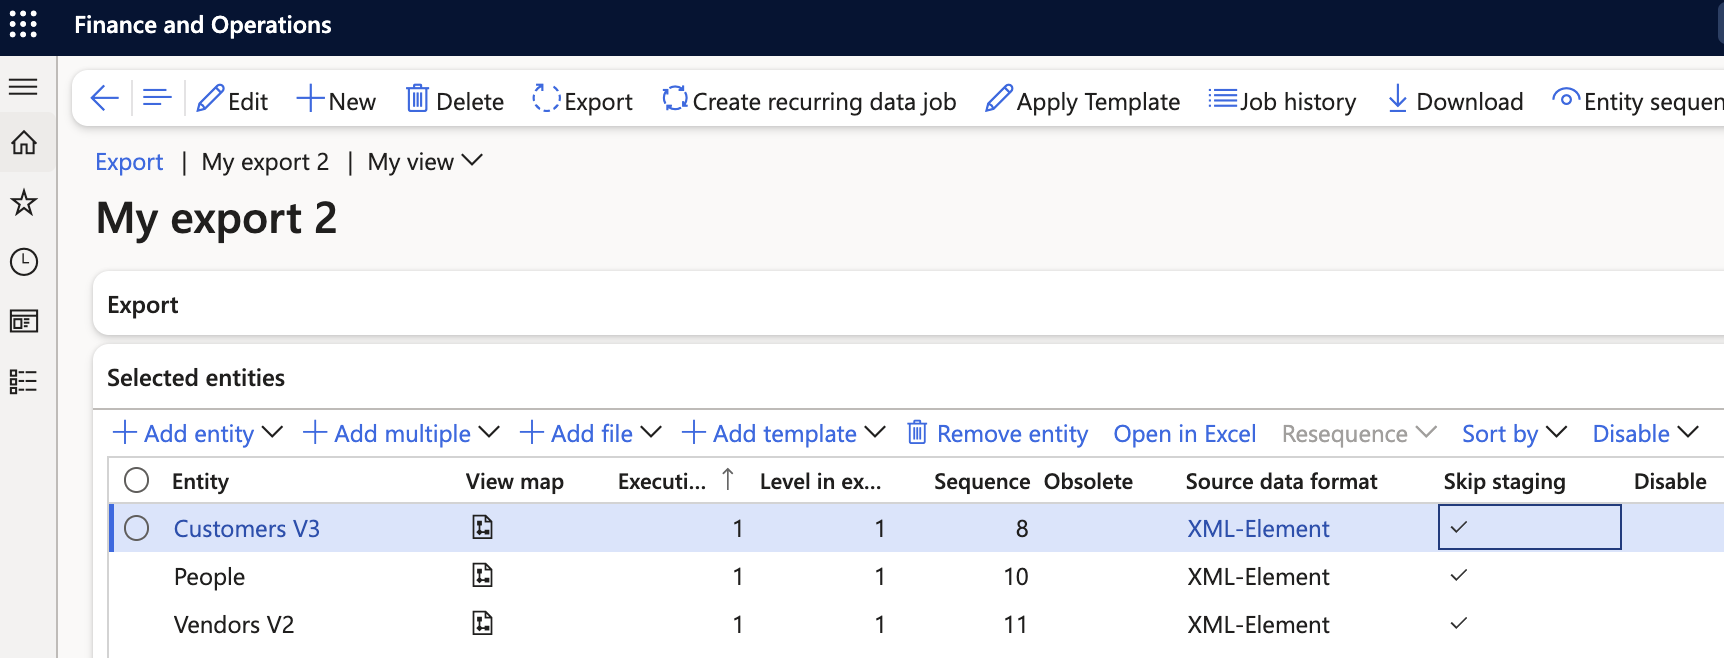The width and height of the screenshot is (1724, 658).
Task: Open Workspaces icon in the sidebar
Action: pos(23,321)
